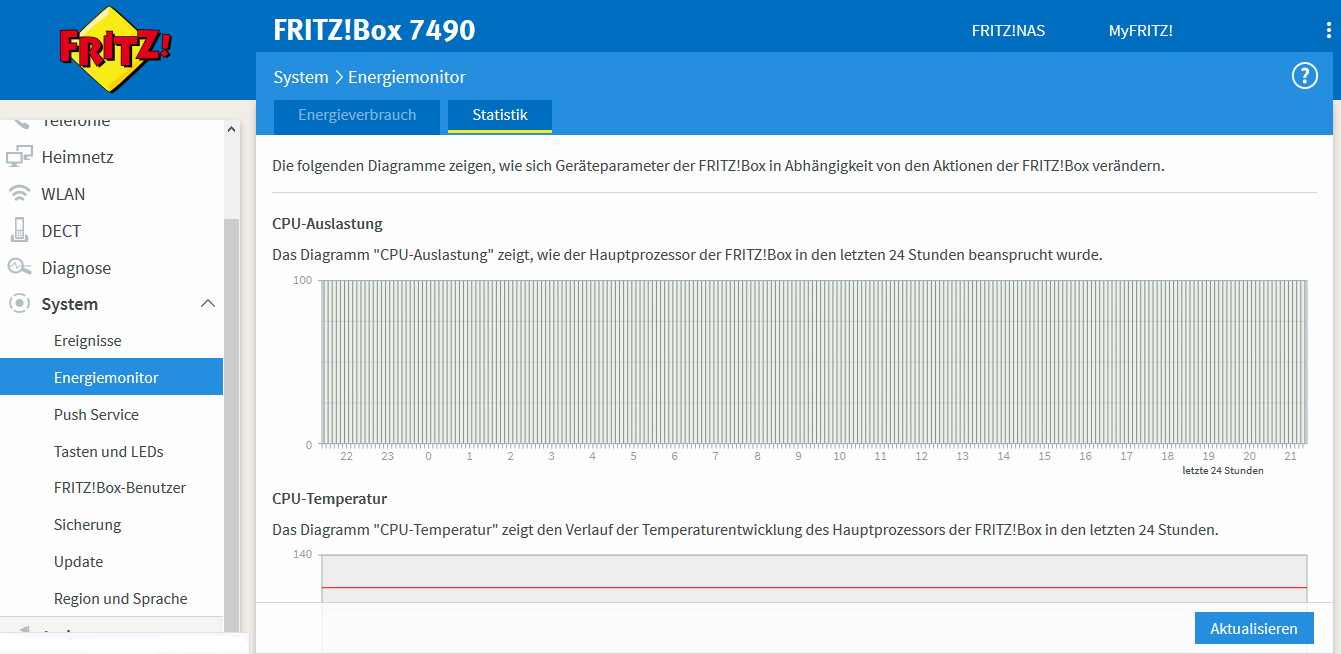
Task: Switch to the Energieverbrauch tab
Action: pos(357,115)
